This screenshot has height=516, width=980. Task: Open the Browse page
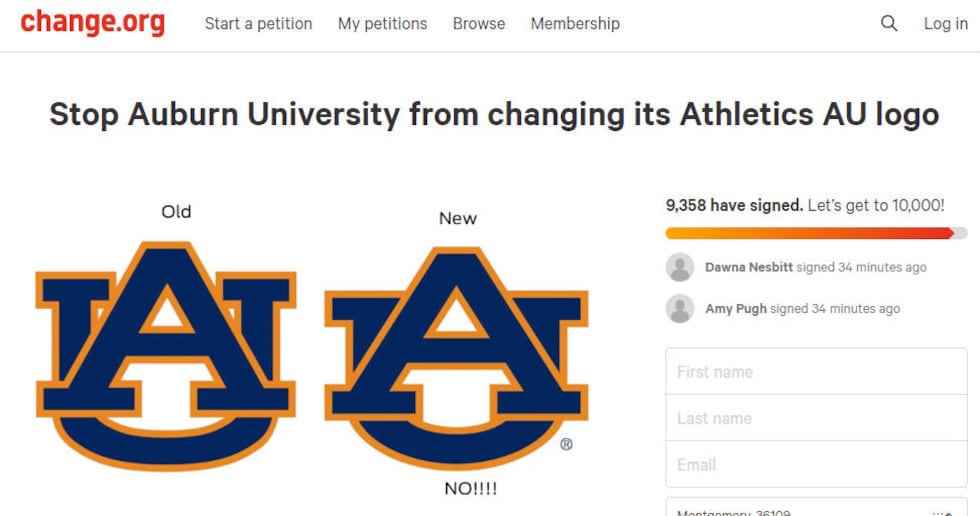point(479,23)
